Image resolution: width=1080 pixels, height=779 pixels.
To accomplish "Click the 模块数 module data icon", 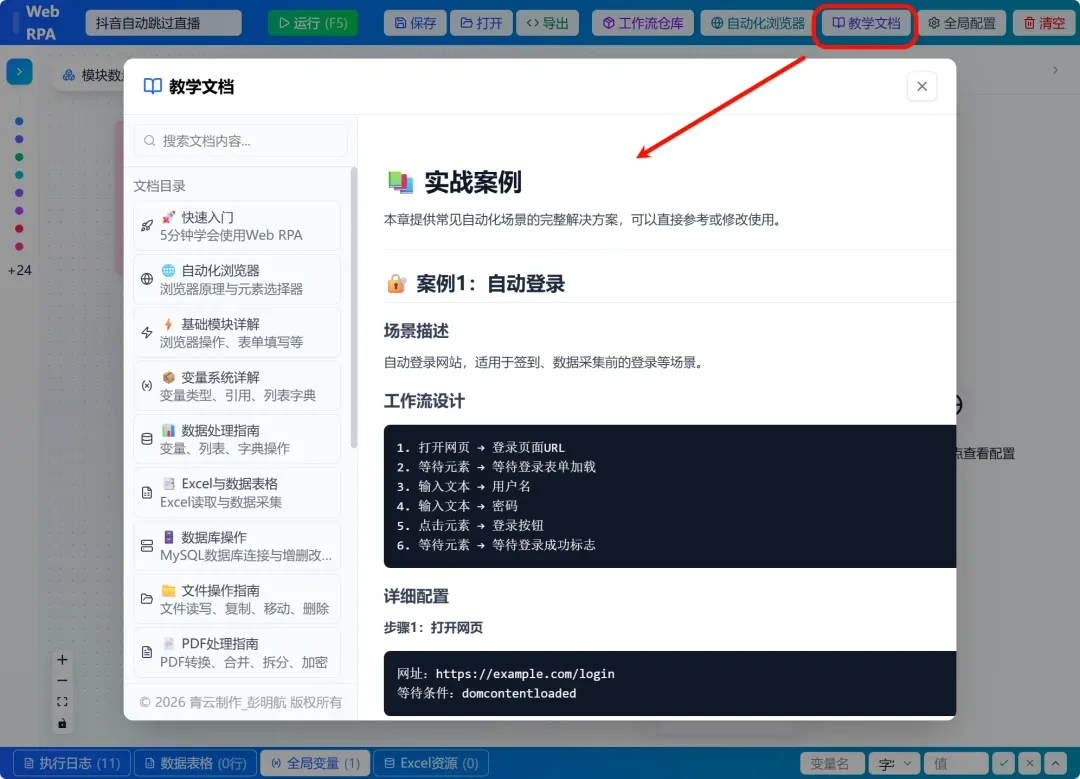I will pos(69,75).
